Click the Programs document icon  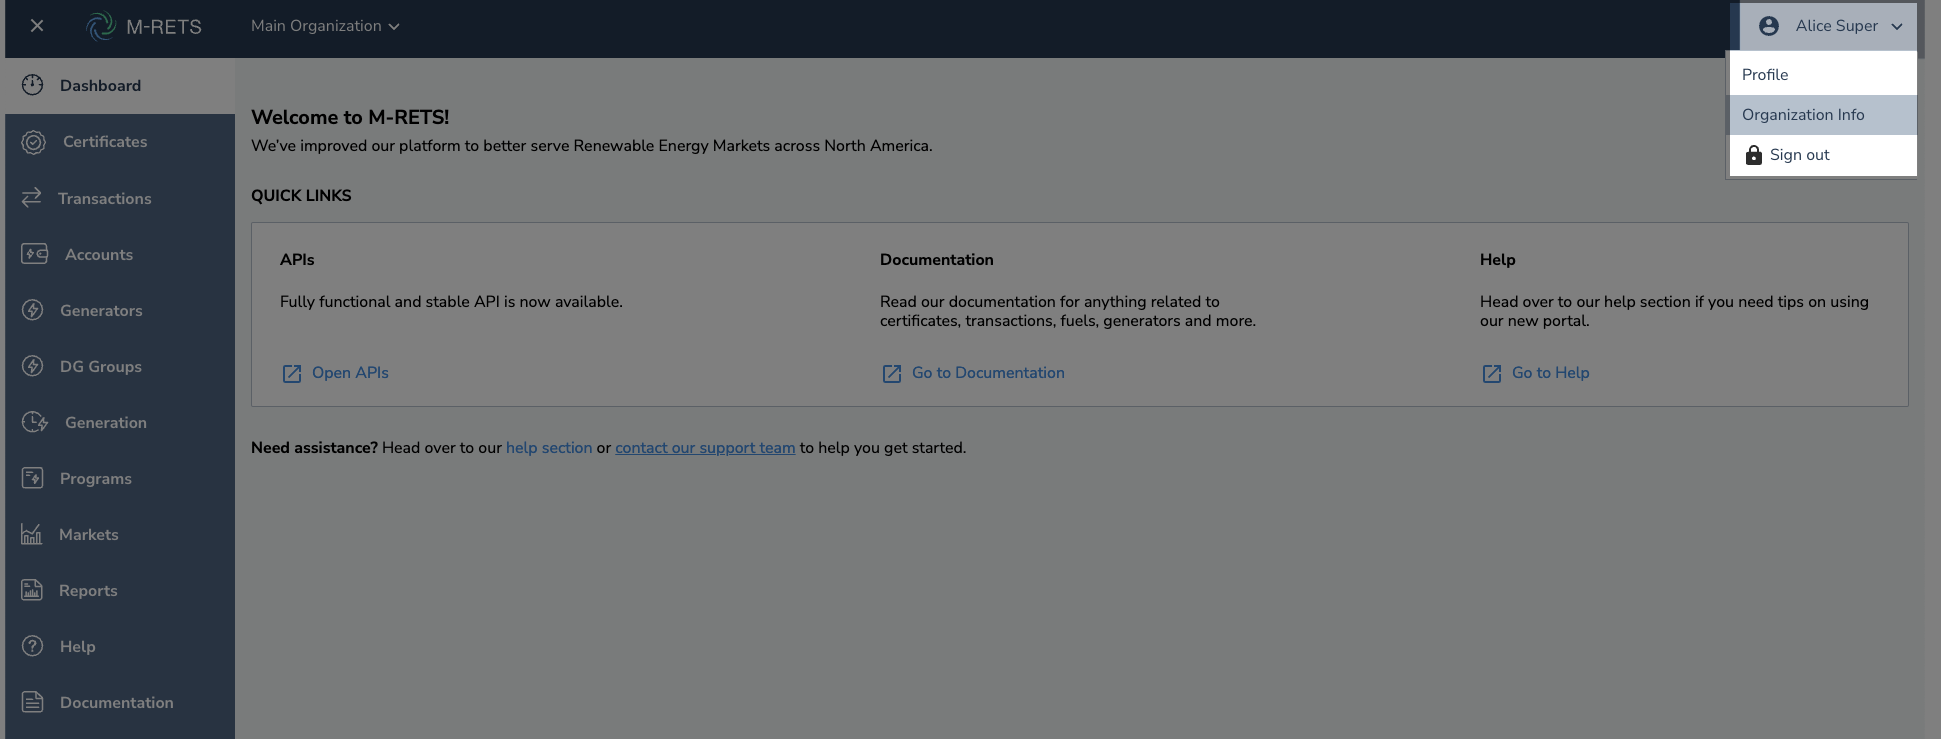33,478
